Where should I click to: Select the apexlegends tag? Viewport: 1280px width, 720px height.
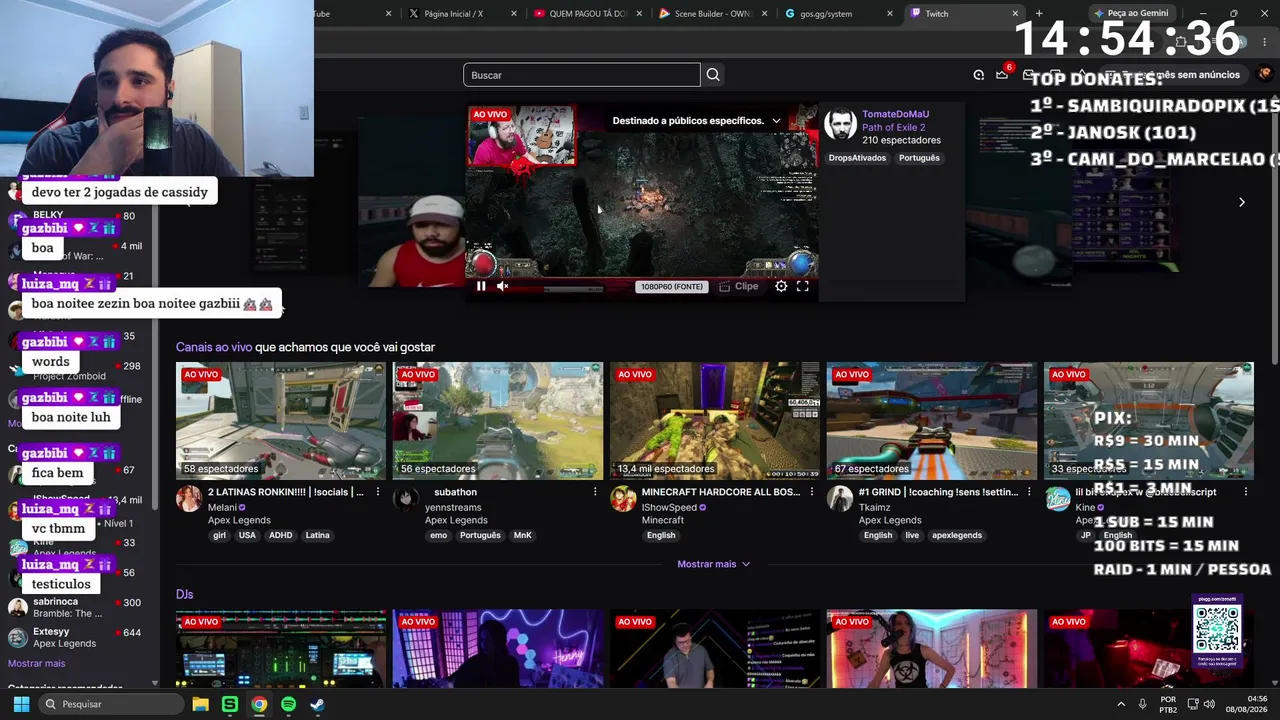click(x=957, y=535)
